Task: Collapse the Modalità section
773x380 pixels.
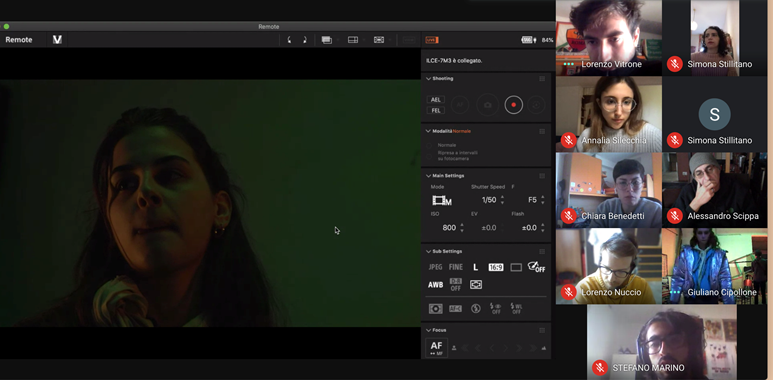Action: pos(428,131)
